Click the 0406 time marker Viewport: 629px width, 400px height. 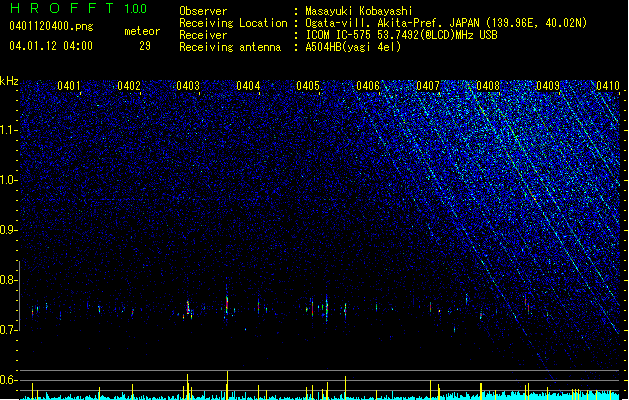368,86
